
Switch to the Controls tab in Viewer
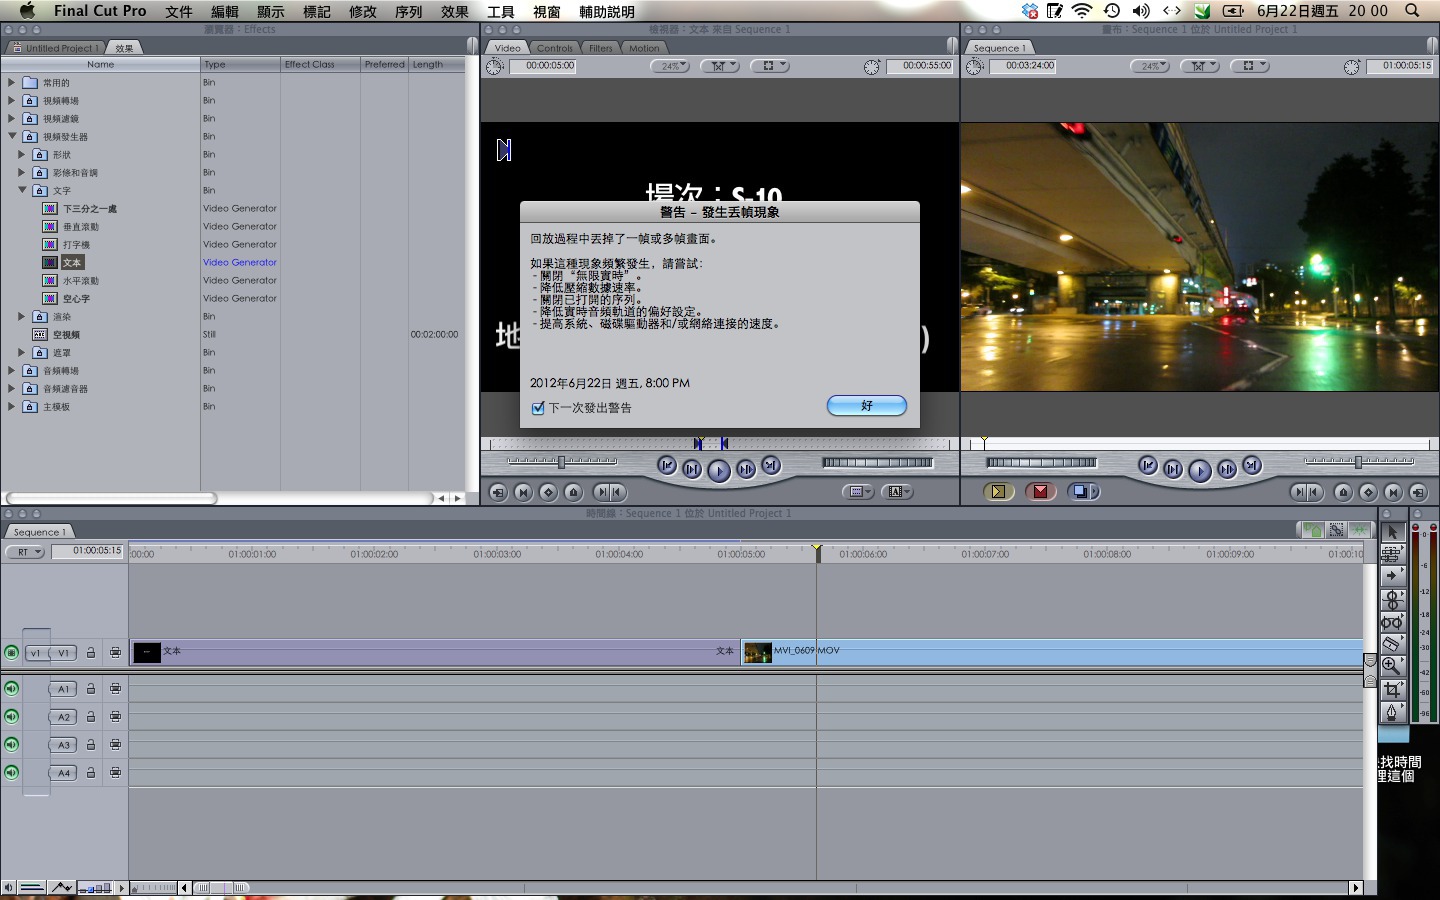coord(554,48)
